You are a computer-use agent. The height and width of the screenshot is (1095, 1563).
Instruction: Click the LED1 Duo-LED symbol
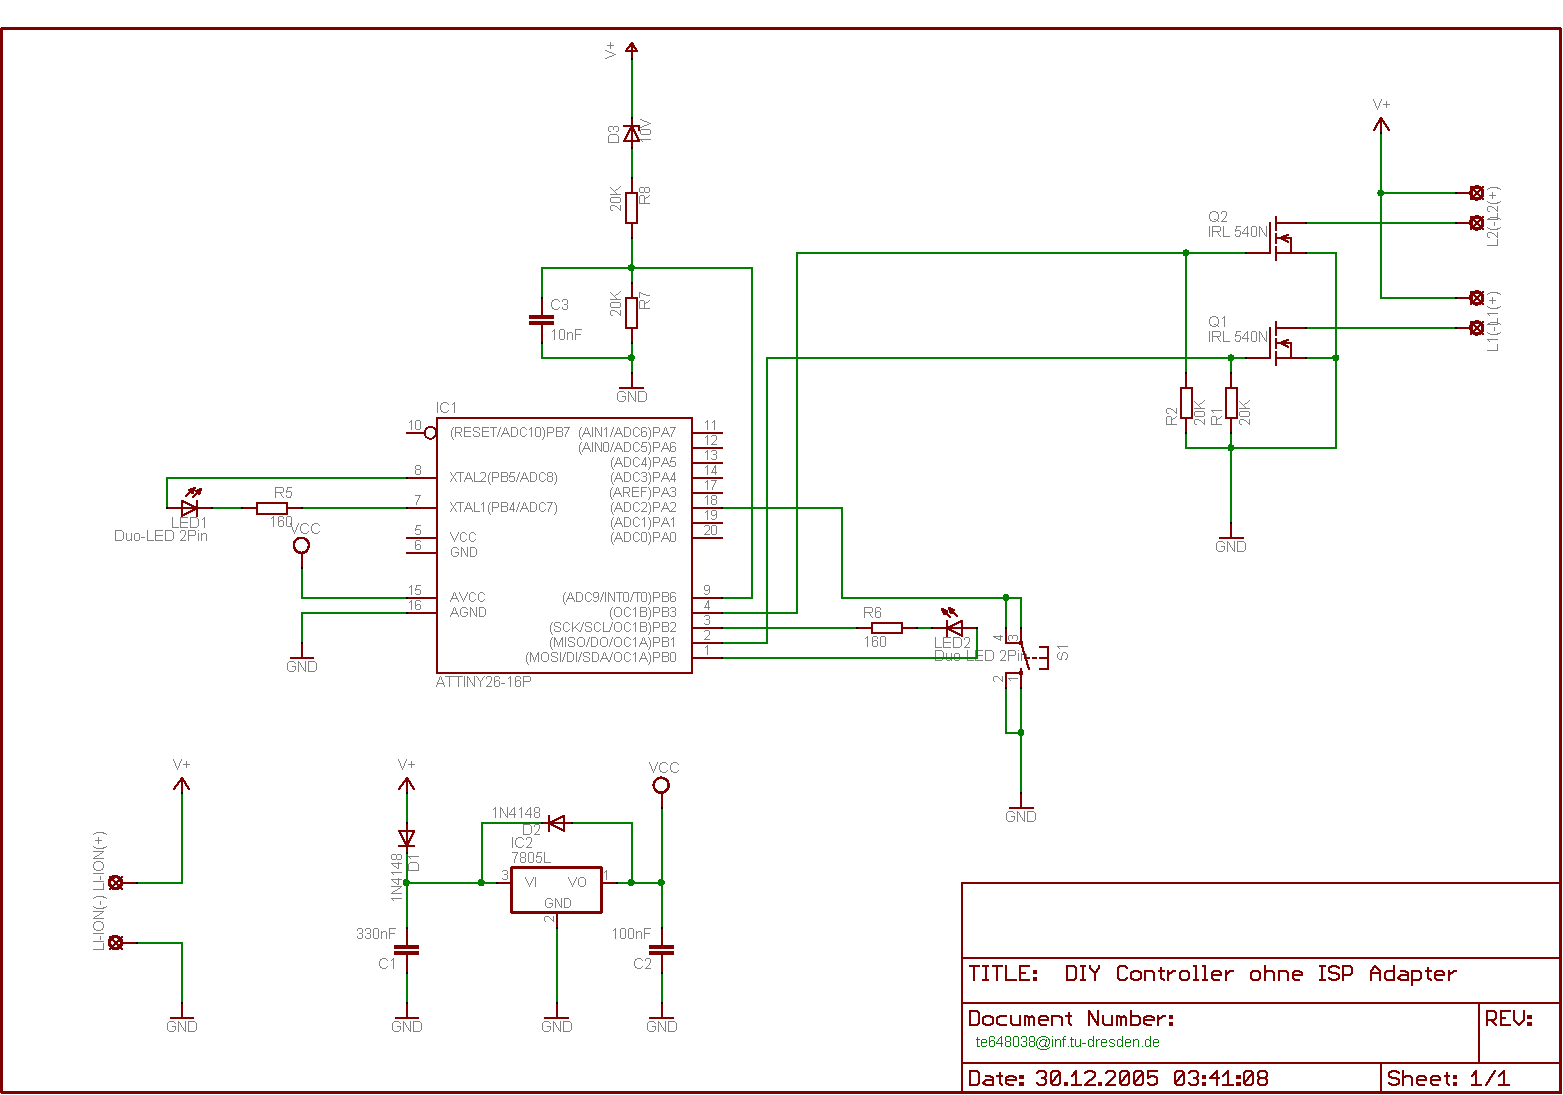point(188,508)
